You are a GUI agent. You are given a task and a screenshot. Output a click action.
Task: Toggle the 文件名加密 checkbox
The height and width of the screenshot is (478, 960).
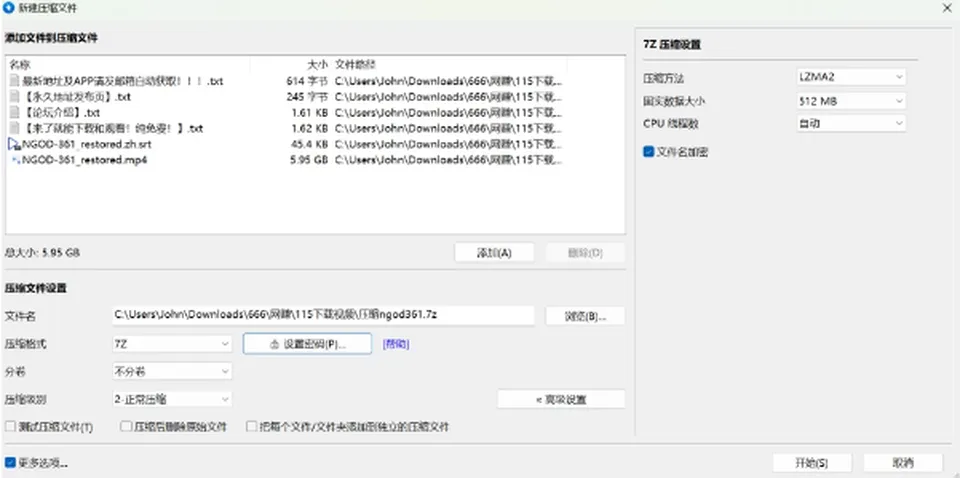tap(649, 152)
